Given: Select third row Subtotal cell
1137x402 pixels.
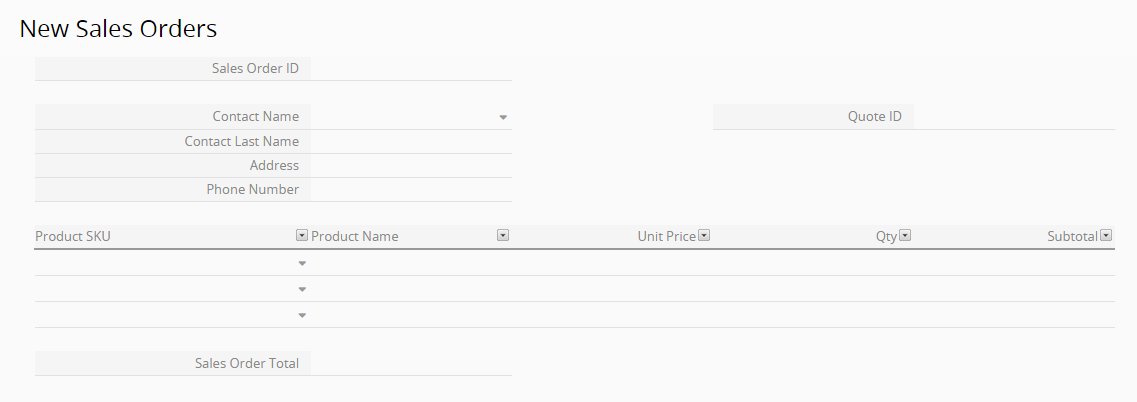Looking at the screenshot, I should click(1014, 315).
